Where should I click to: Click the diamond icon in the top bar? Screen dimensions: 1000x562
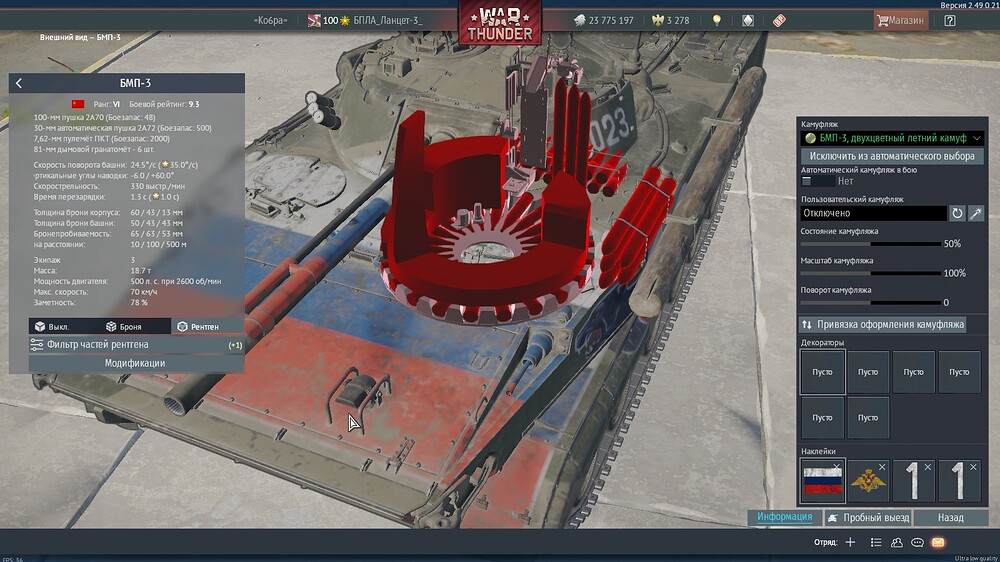click(x=748, y=20)
